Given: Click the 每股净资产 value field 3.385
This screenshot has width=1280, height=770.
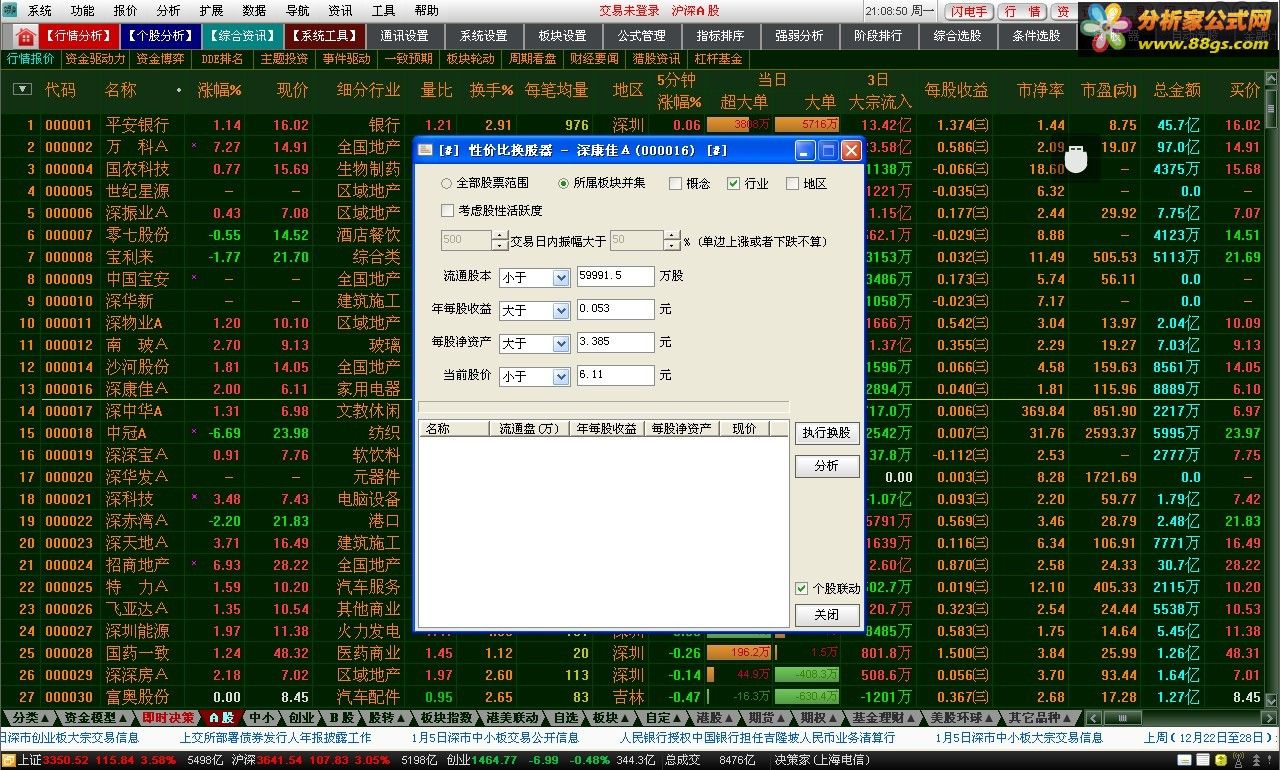Looking at the screenshot, I should coord(616,342).
